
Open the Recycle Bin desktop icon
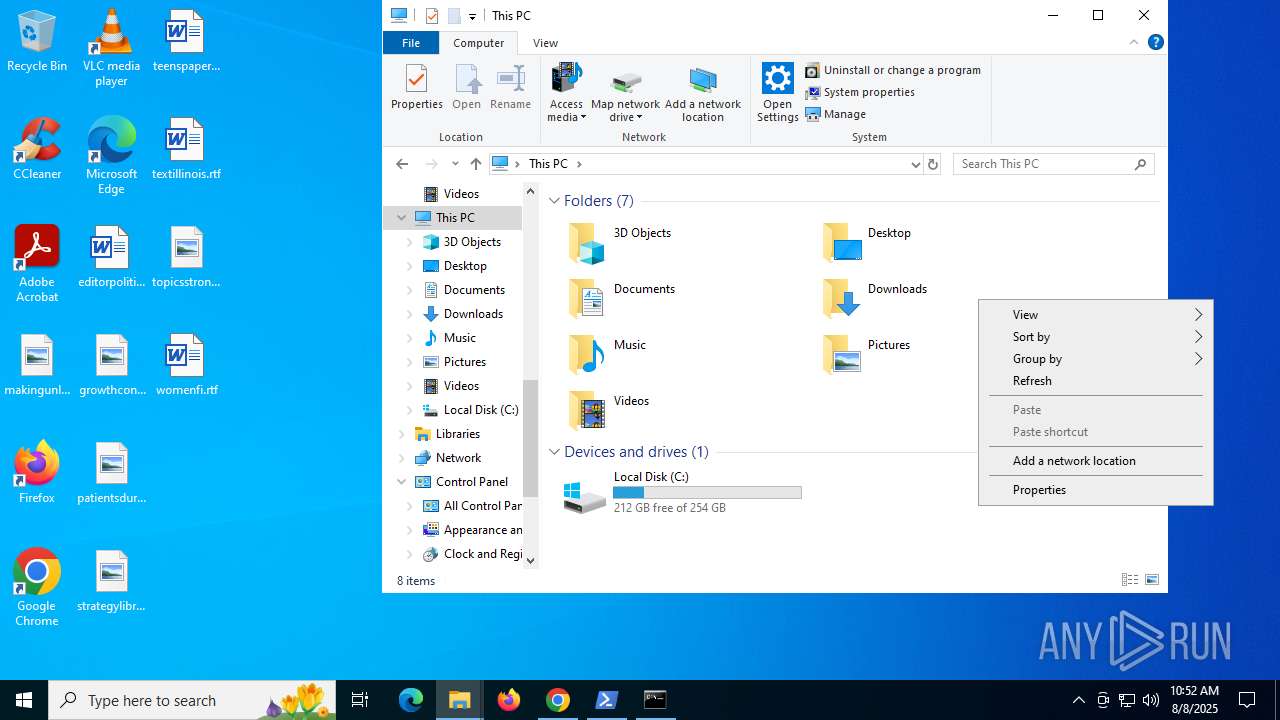37,41
